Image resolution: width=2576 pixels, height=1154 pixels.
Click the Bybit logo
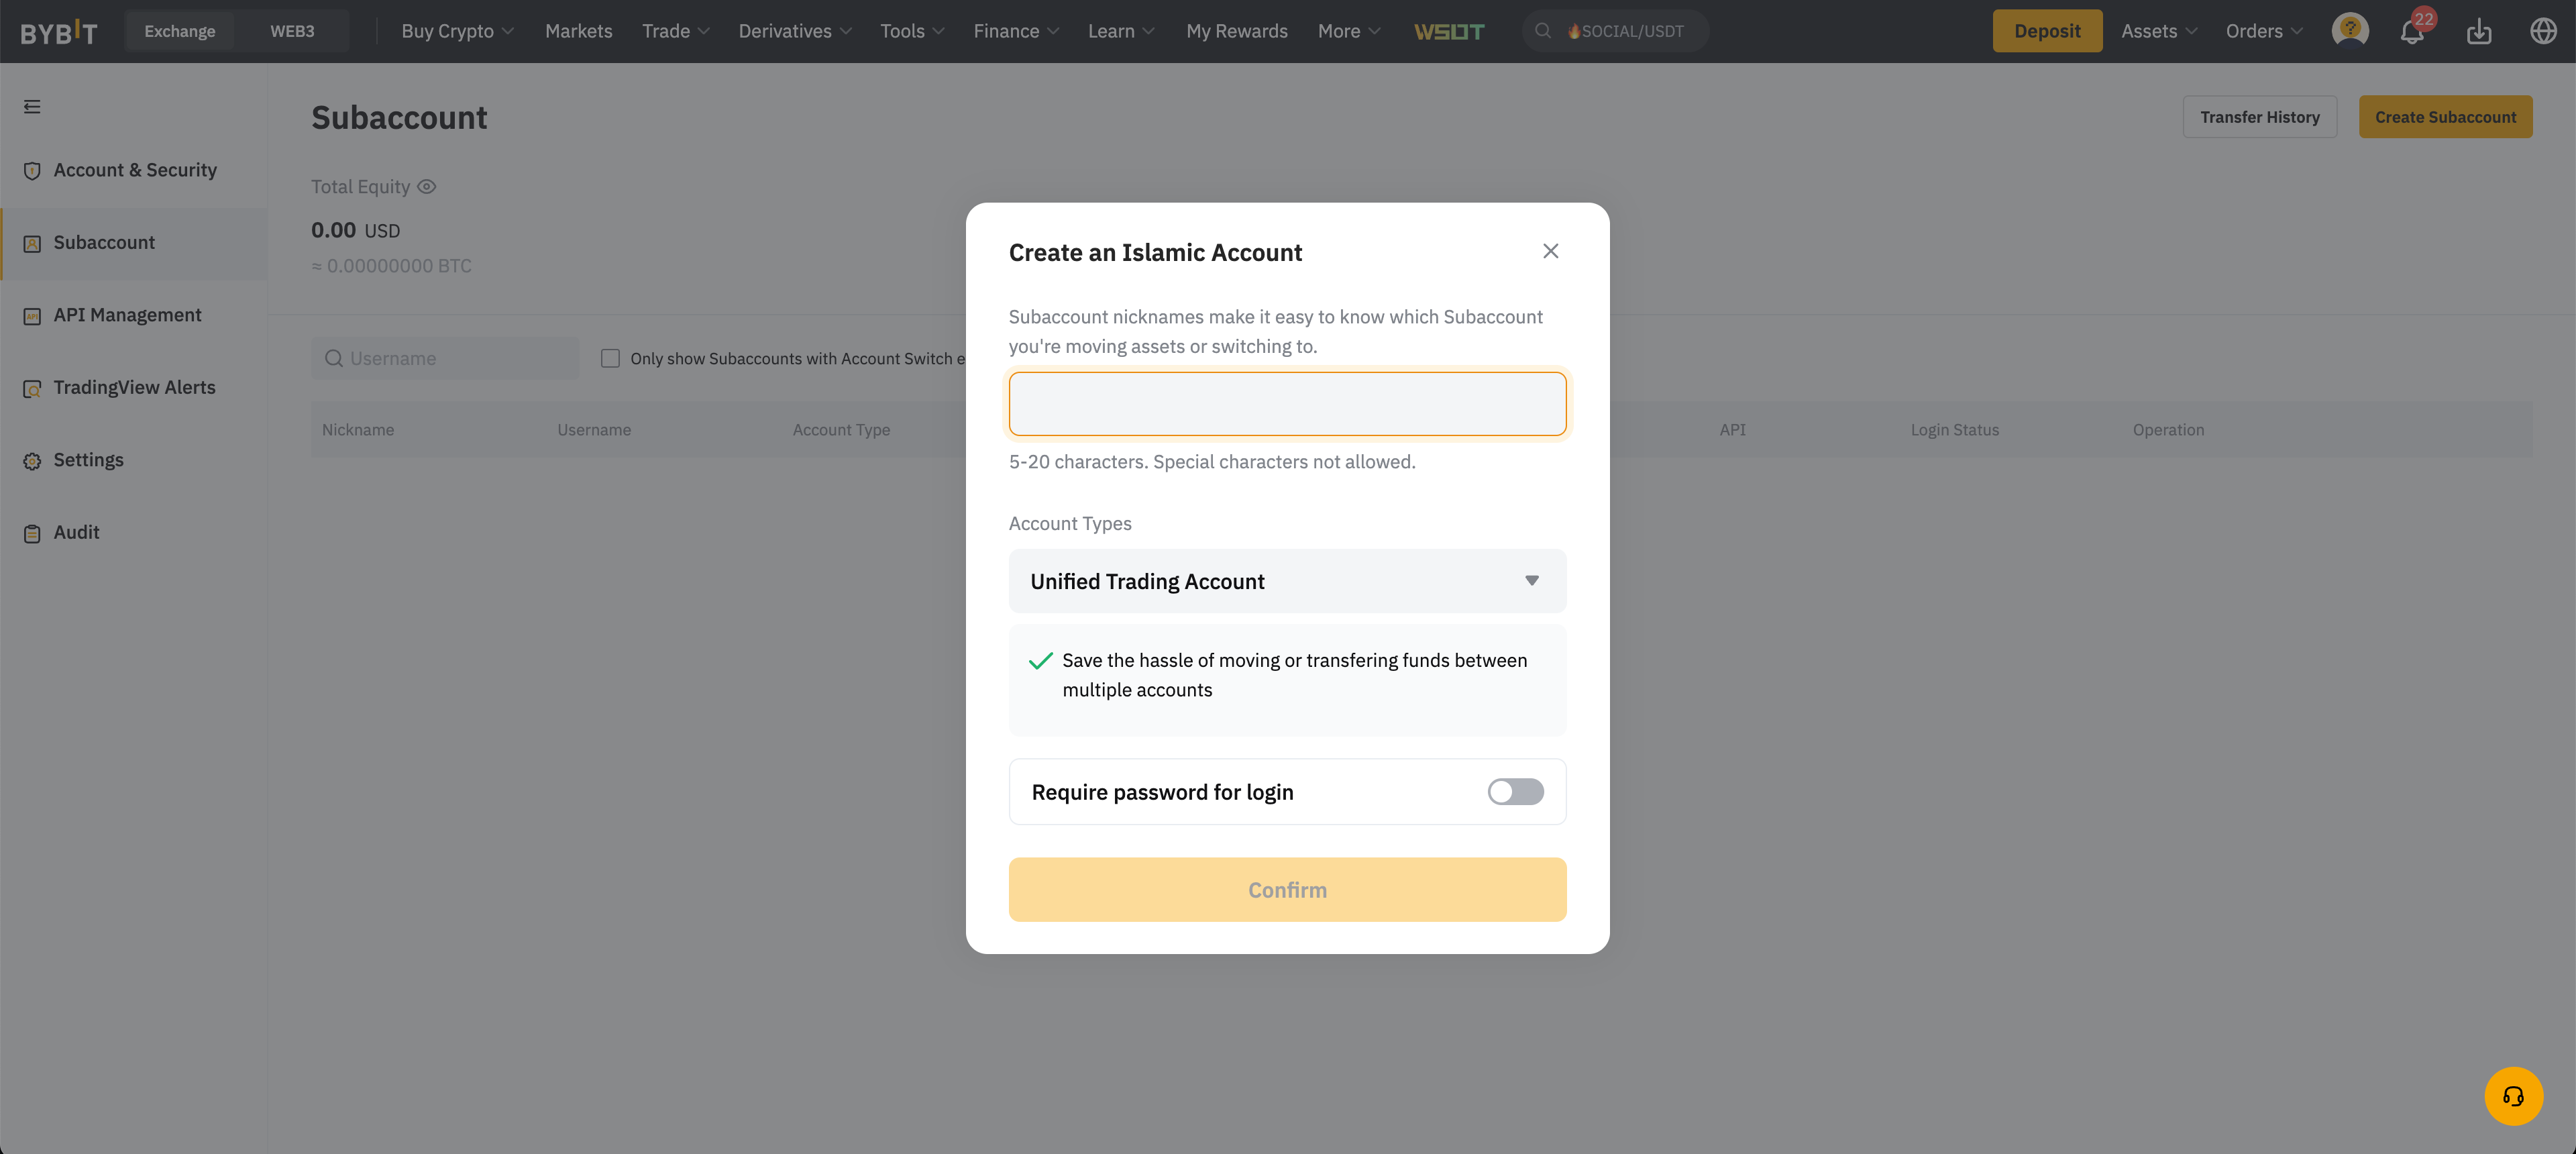pos(59,31)
